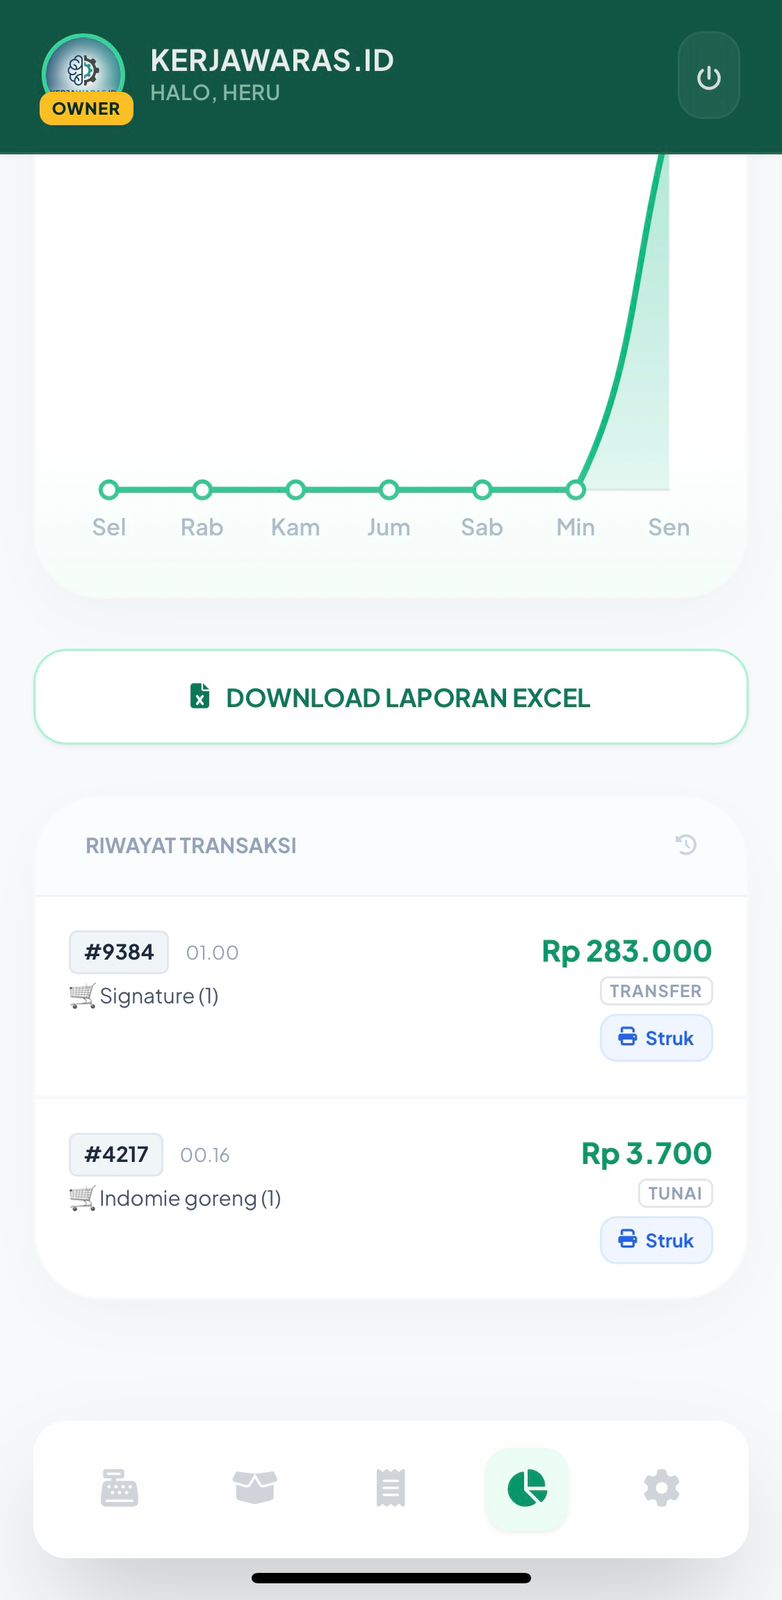
Task: Print Struk for transaction #9384
Action: tap(656, 1038)
